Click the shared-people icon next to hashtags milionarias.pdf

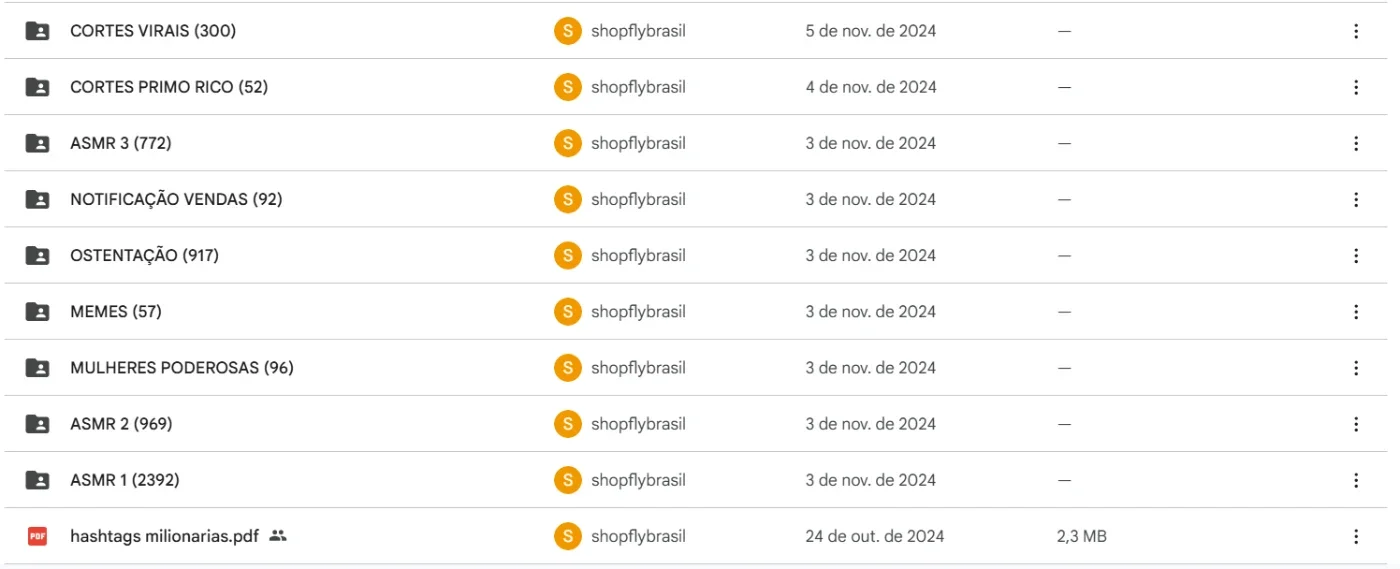[x=278, y=536]
